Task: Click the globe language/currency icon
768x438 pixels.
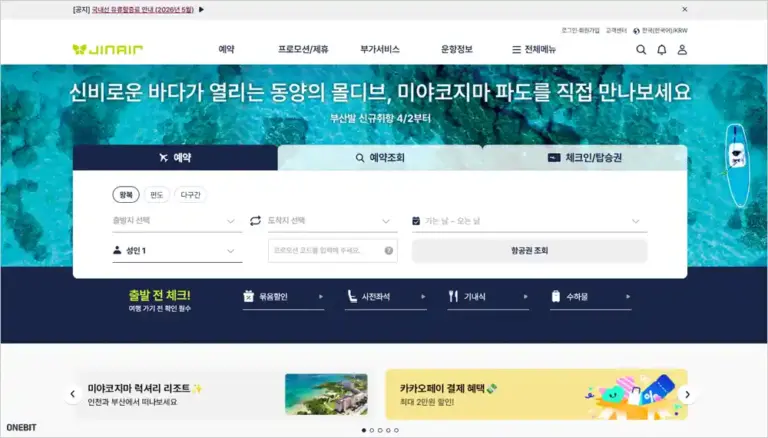Action: click(637, 30)
